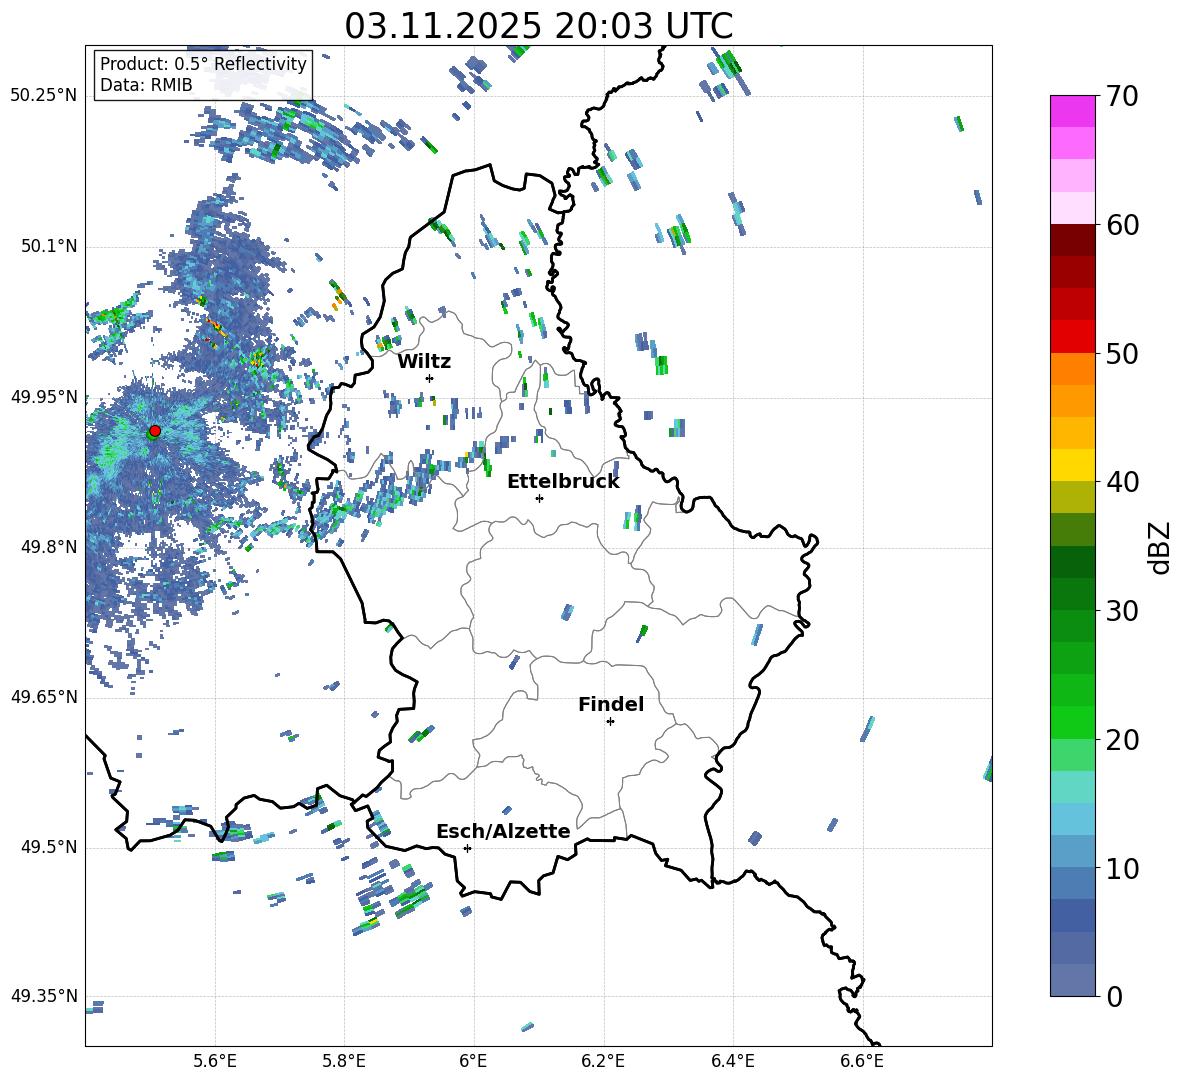Screen dimensions: 1184x1081
Task: Click the 70 tick on the colorbar
Action: tap(1122, 97)
